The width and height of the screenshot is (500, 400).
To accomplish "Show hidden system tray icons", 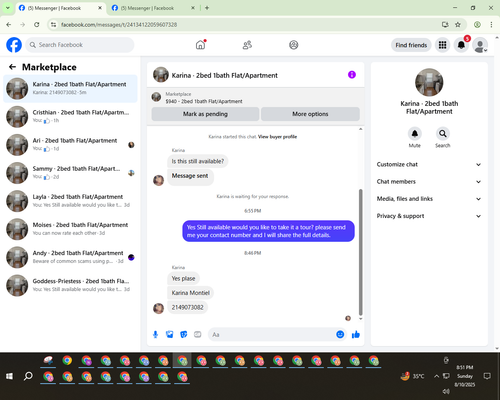I will coord(436,376).
